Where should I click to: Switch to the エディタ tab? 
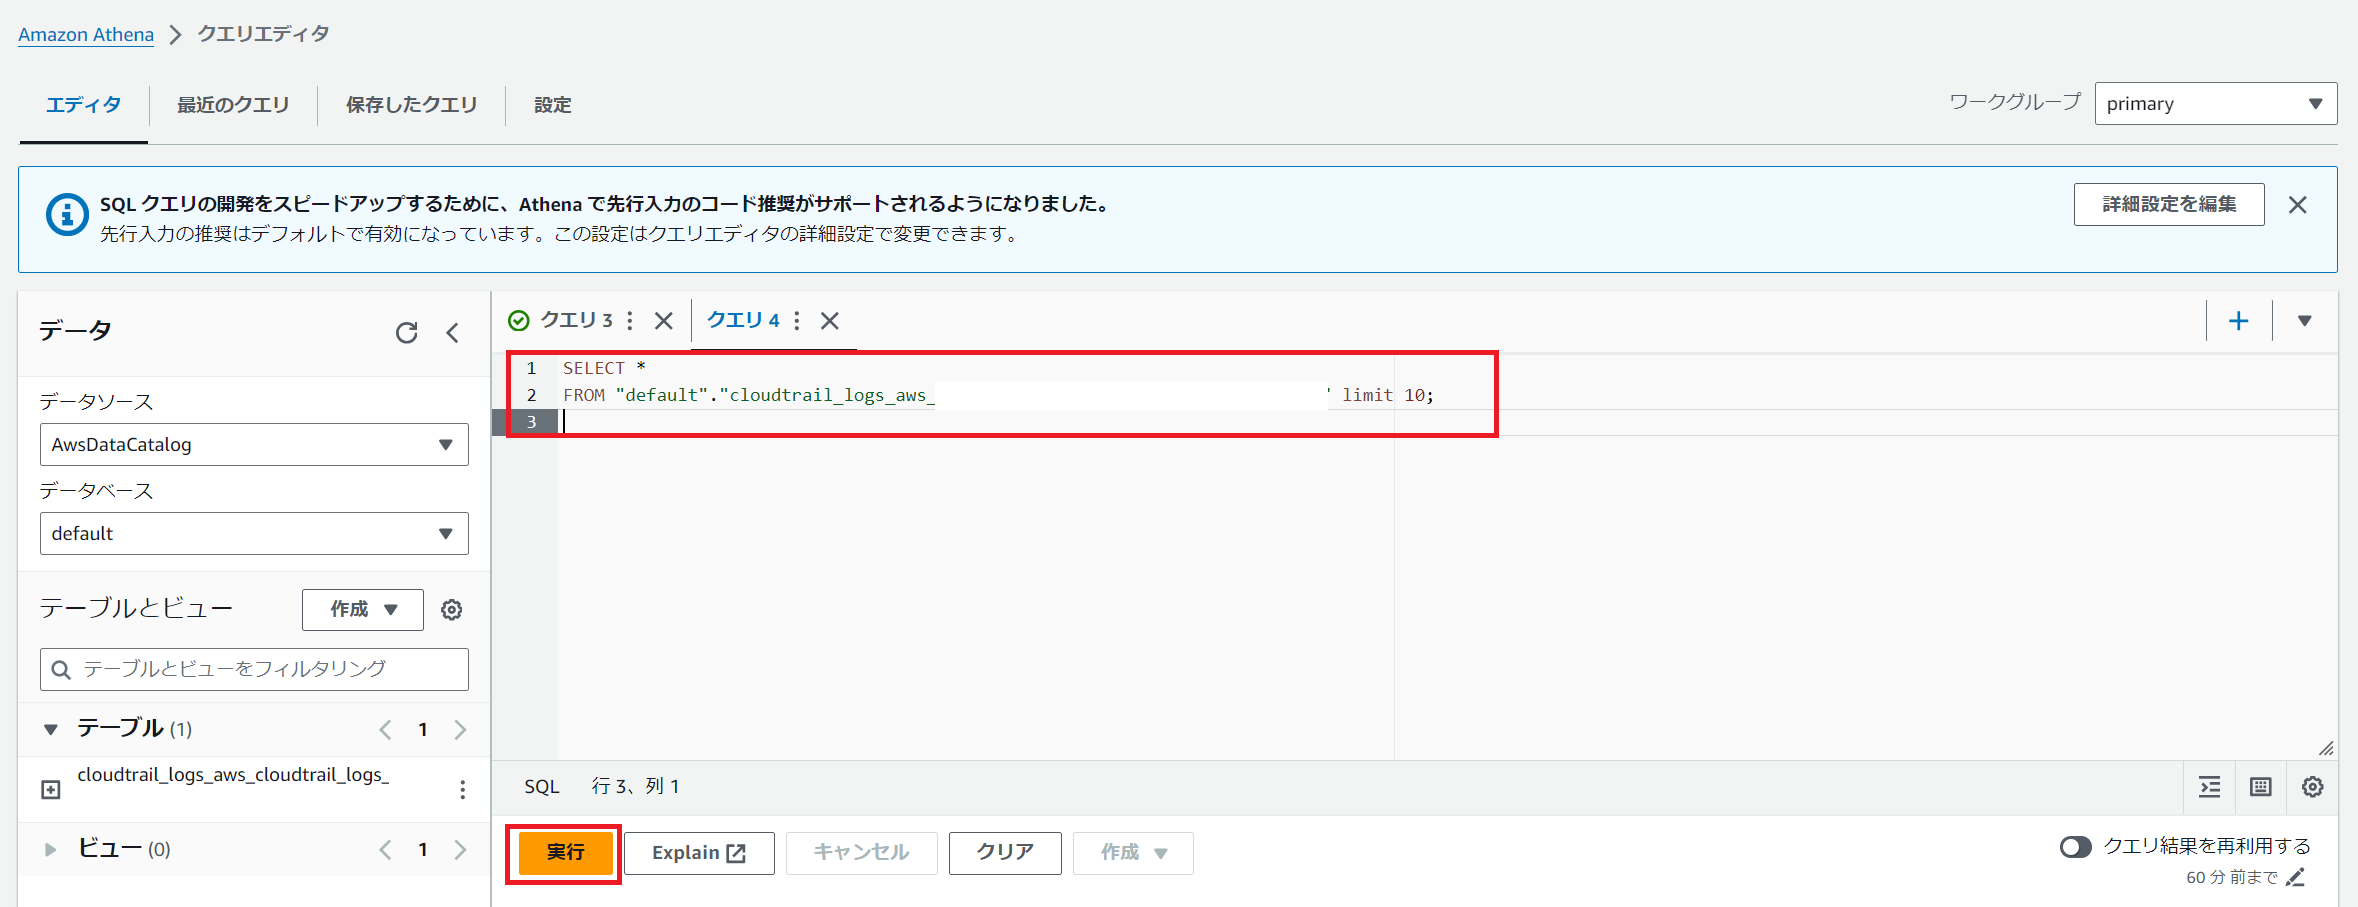pos(84,105)
